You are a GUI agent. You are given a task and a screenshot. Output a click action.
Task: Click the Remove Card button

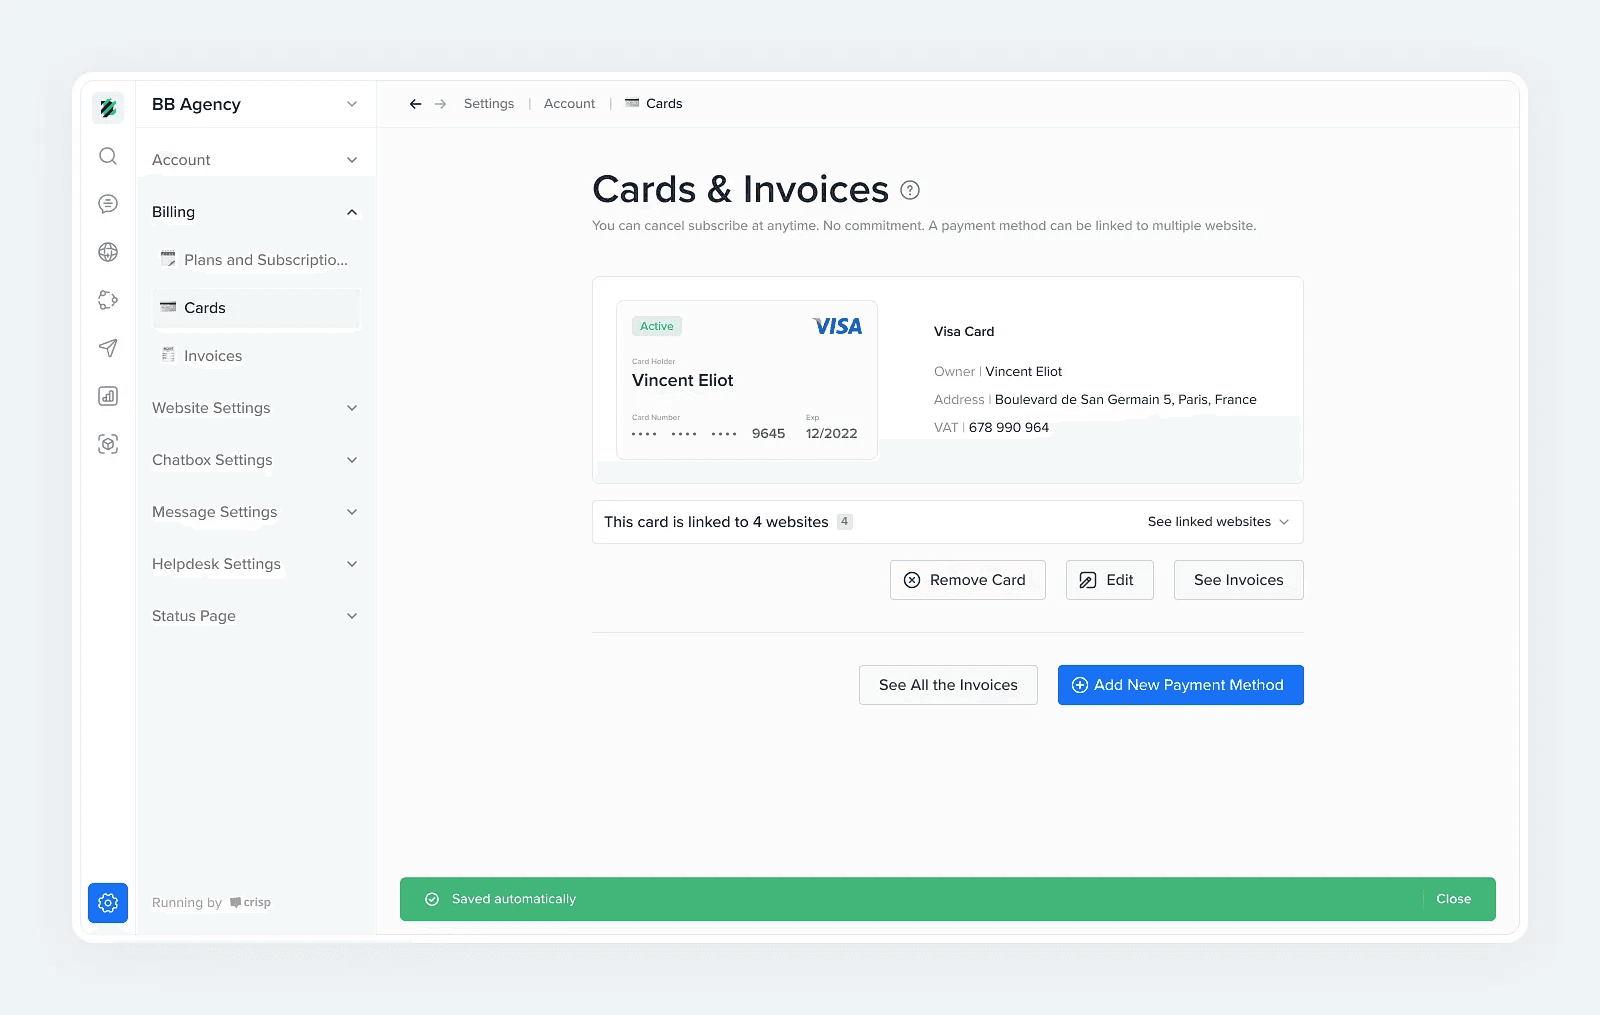[x=967, y=580]
